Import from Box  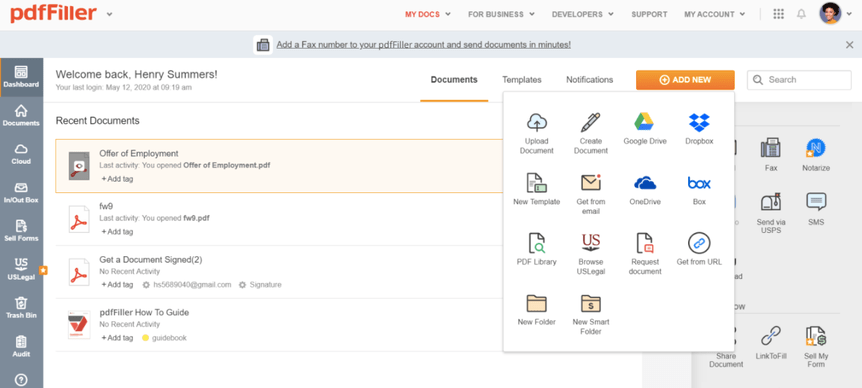coord(699,189)
